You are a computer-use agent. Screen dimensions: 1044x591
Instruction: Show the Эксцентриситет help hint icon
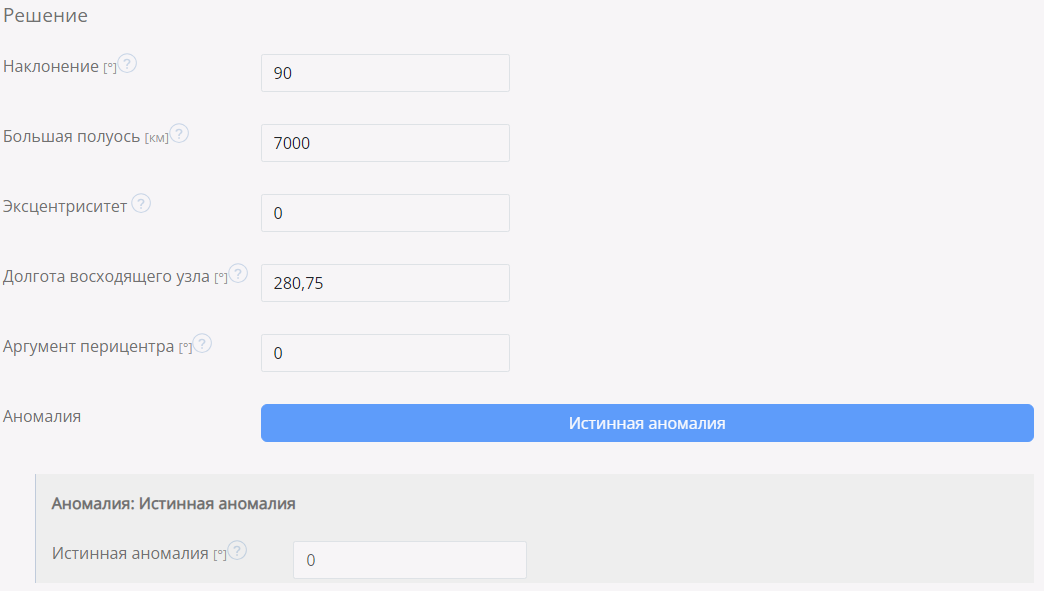point(141,204)
